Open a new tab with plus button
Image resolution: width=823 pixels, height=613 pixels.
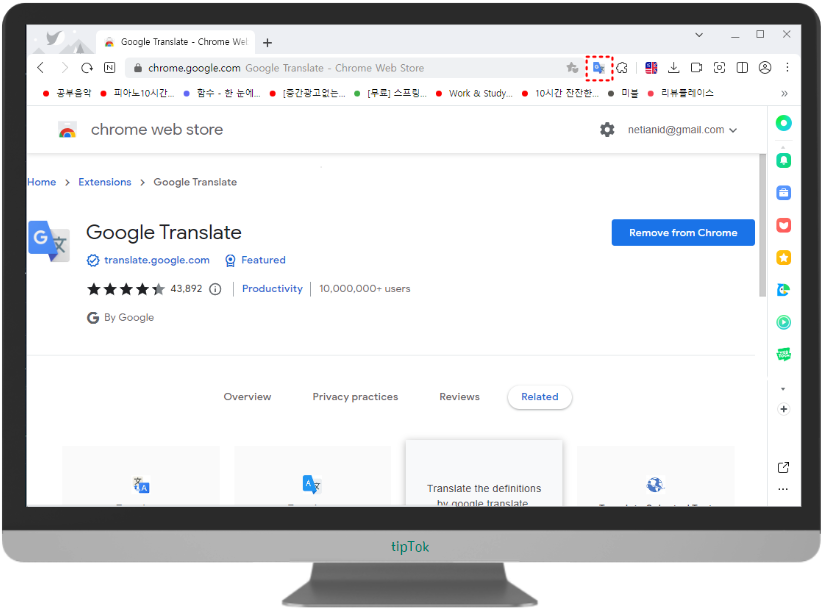pyautogui.click(x=267, y=43)
